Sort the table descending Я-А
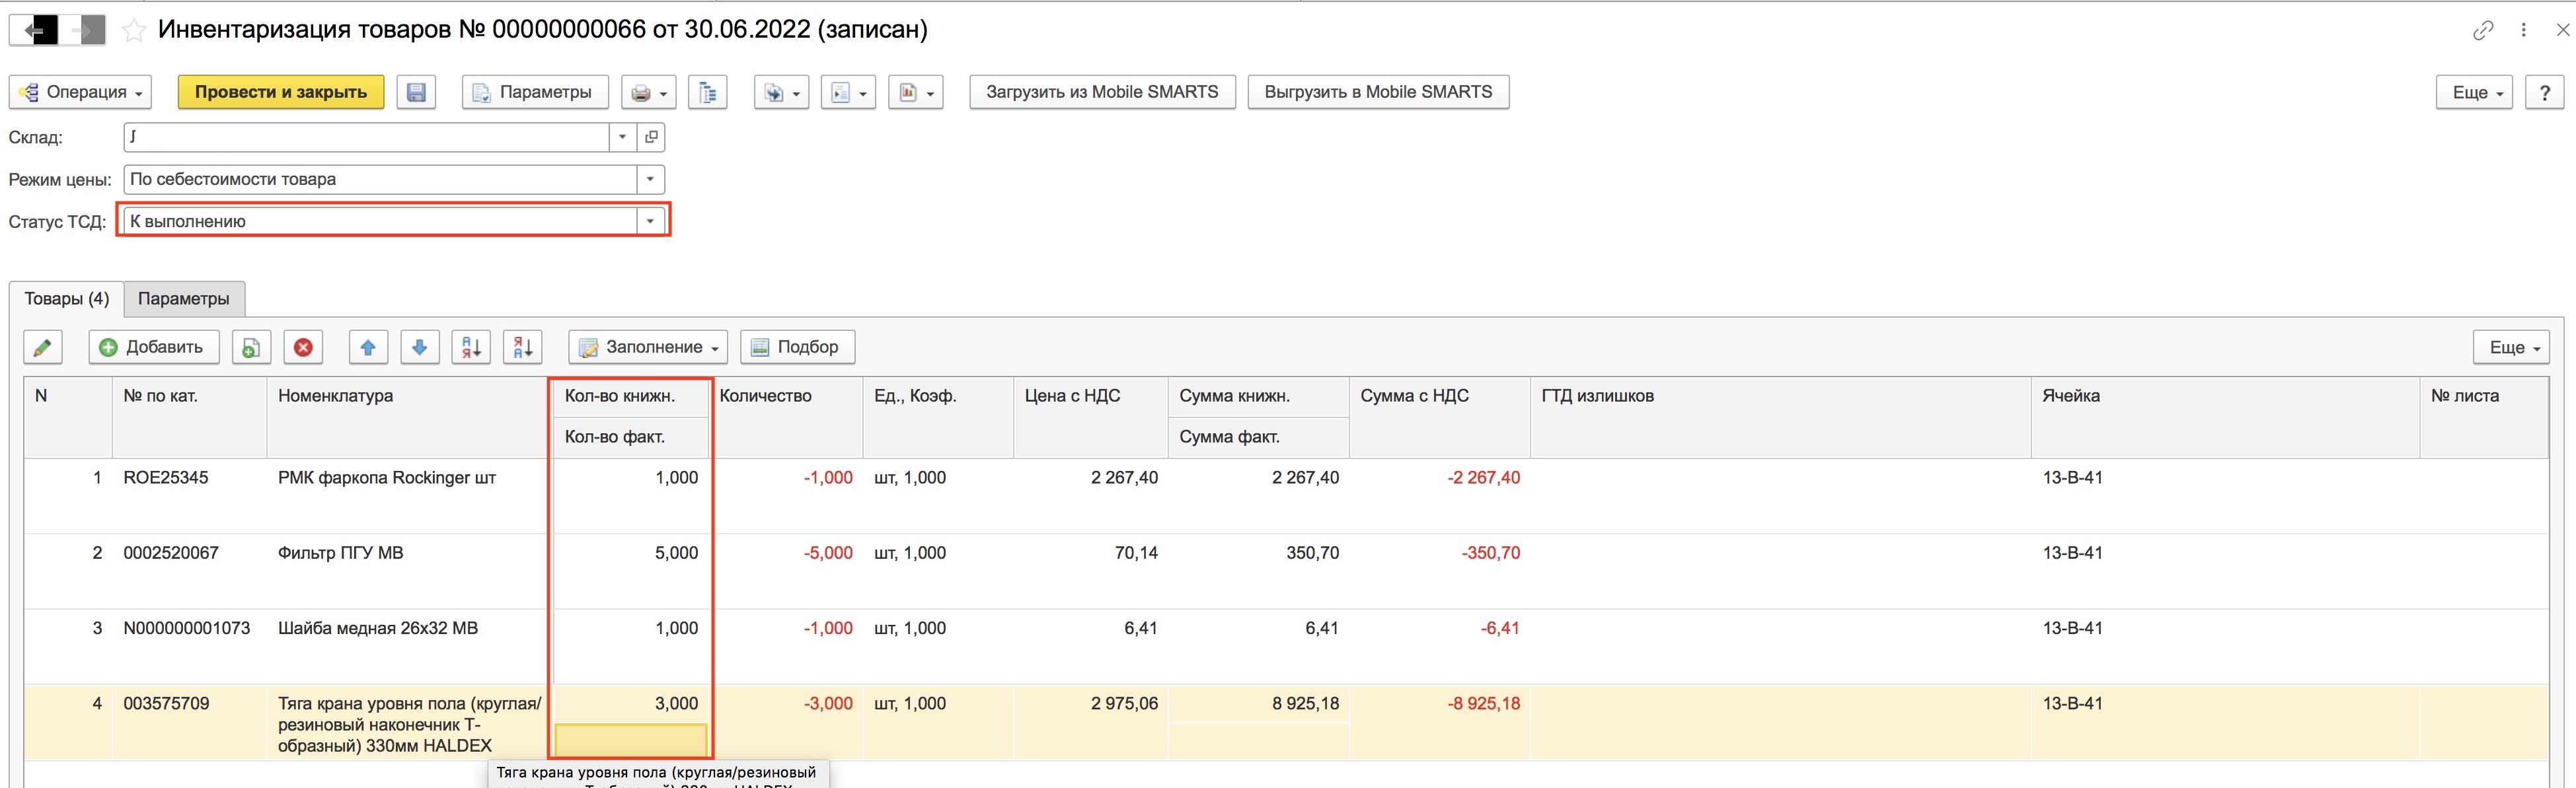Image resolution: width=2576 pixels, height=788 pixels. [523, 347]
